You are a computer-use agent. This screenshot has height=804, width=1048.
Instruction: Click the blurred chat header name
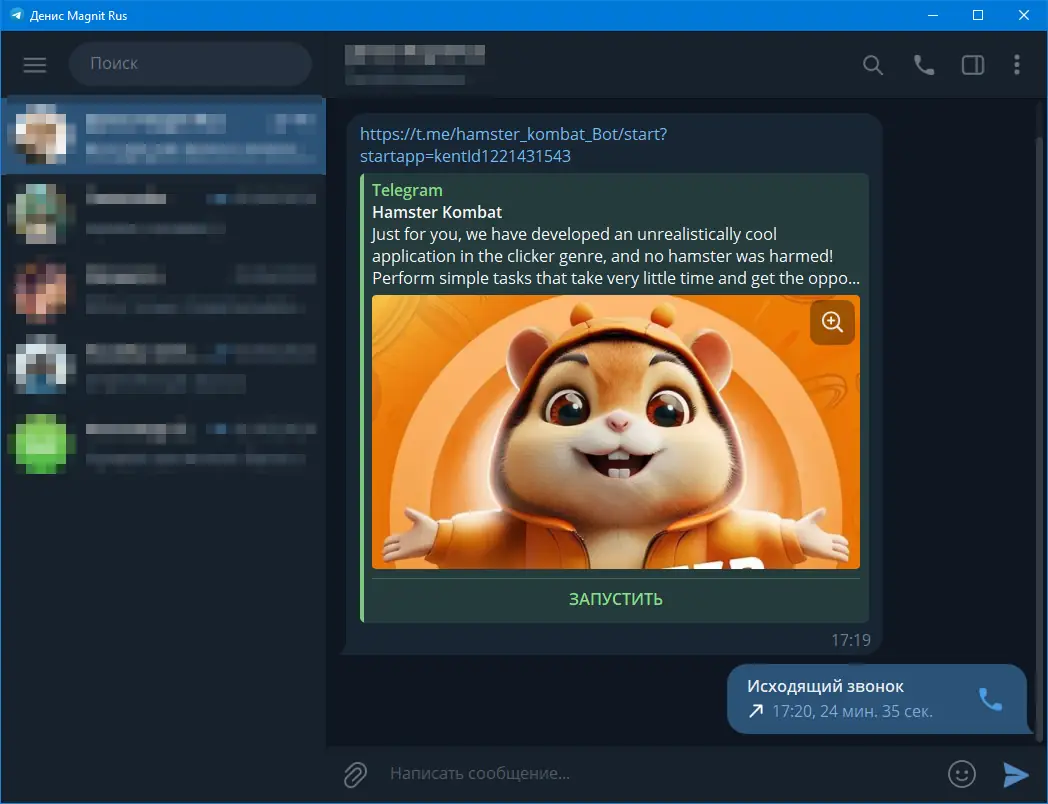click(415, 55)
